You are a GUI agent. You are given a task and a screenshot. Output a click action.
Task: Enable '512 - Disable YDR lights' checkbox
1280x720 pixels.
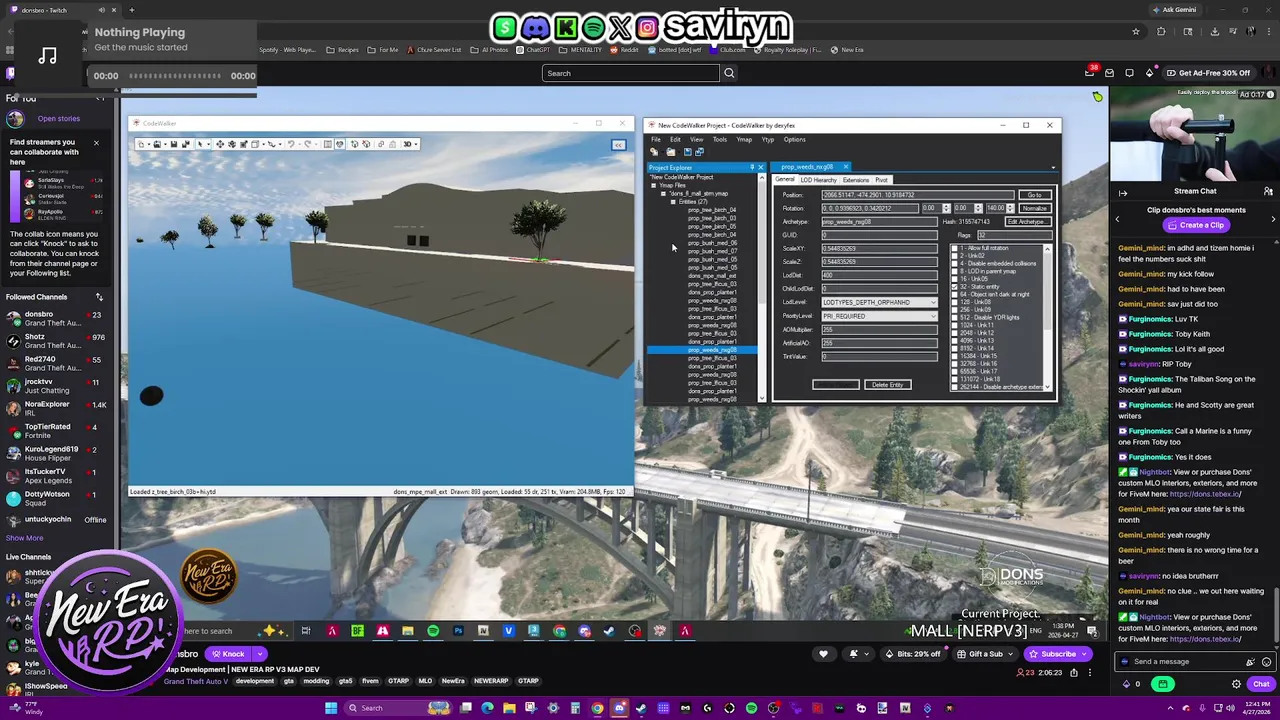pos(954,317)
